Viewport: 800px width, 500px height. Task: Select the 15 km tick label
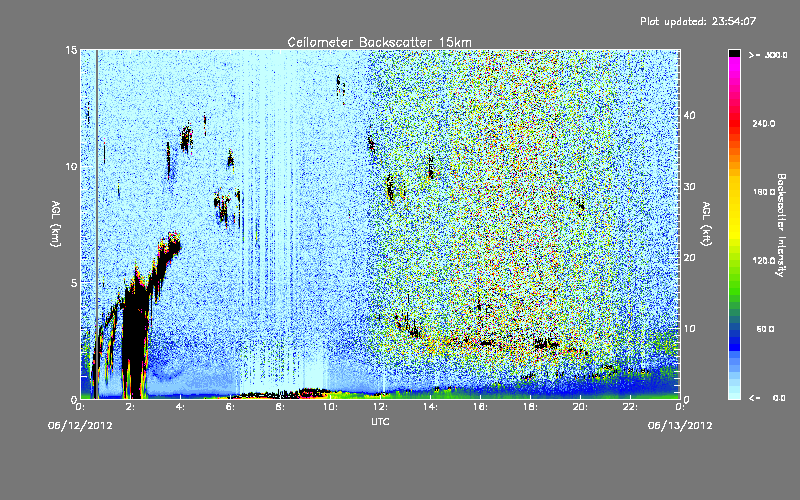coord(71,50)
